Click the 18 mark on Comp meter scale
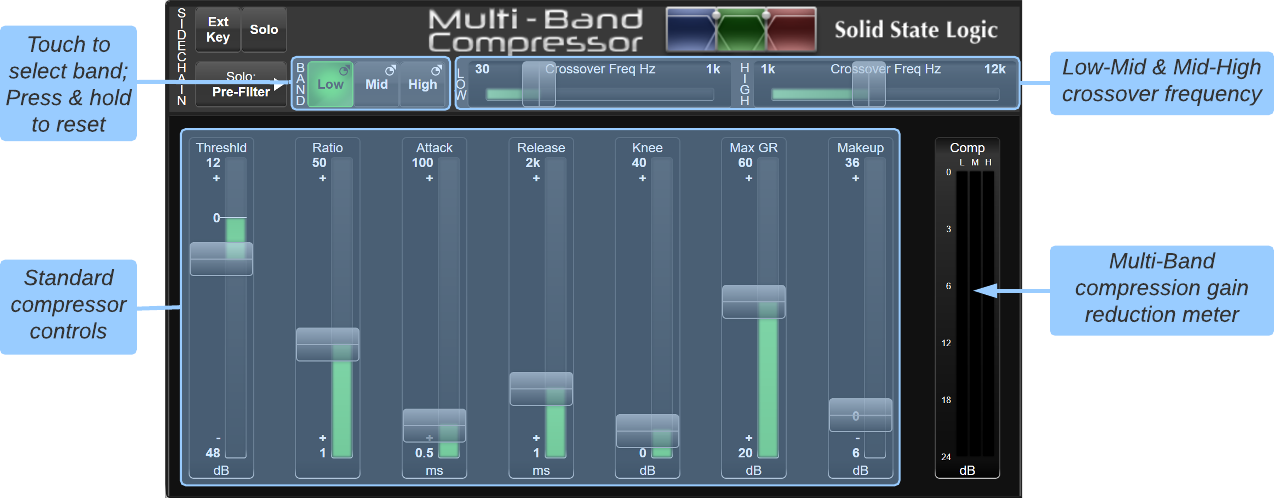Image resolution: width=1274 pixels, height=498 pixels. tap(946, 400)
